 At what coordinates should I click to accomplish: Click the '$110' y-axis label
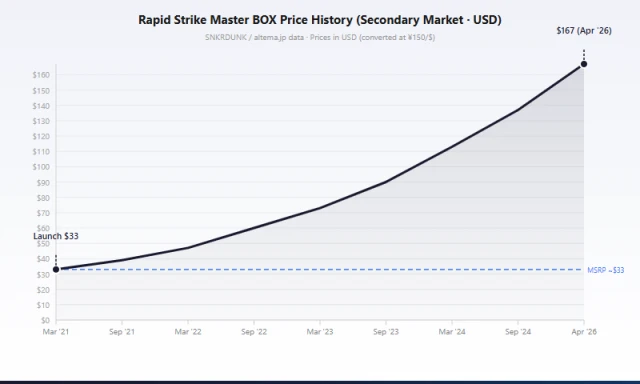click(41, 152)
